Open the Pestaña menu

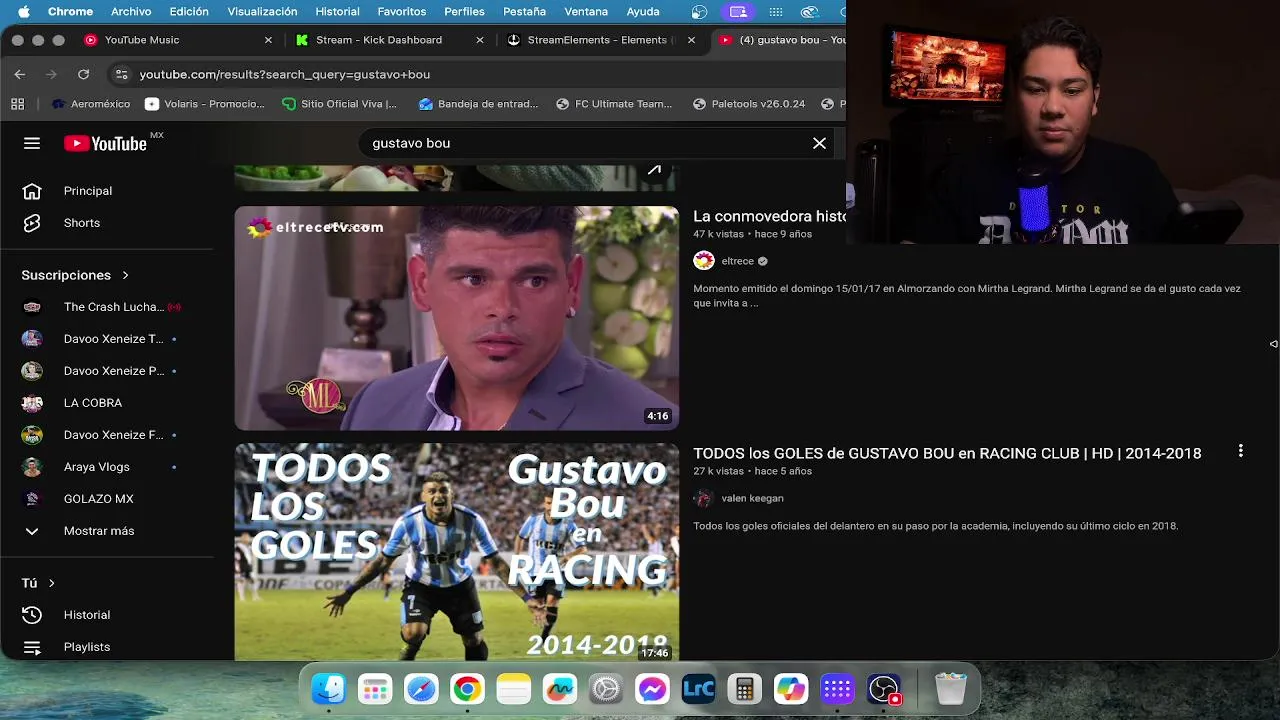coord(524,12)
